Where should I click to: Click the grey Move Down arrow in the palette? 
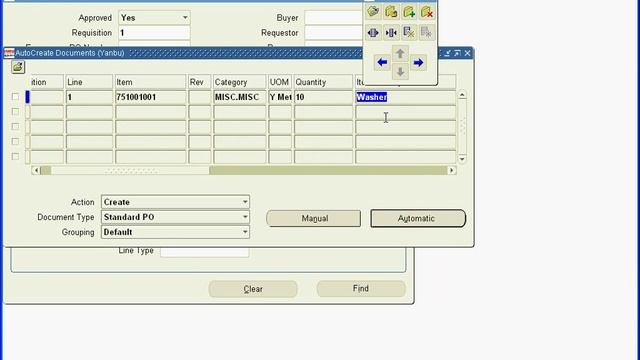click(x=400, y=72)
